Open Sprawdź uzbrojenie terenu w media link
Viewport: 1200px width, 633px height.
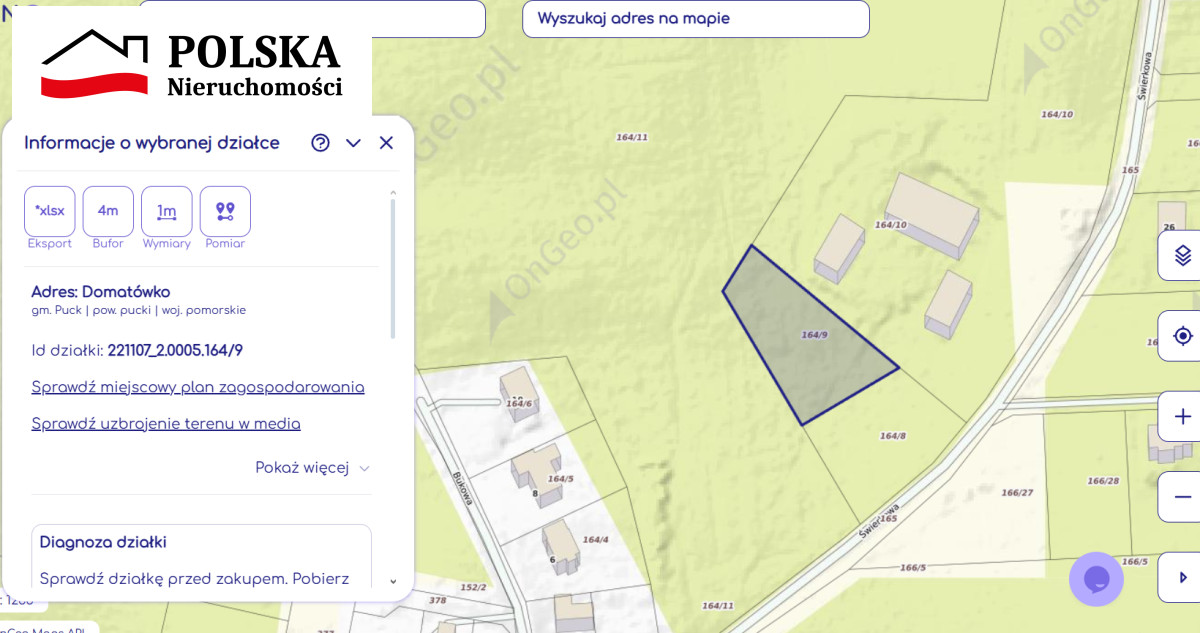[x=166, y=424]
